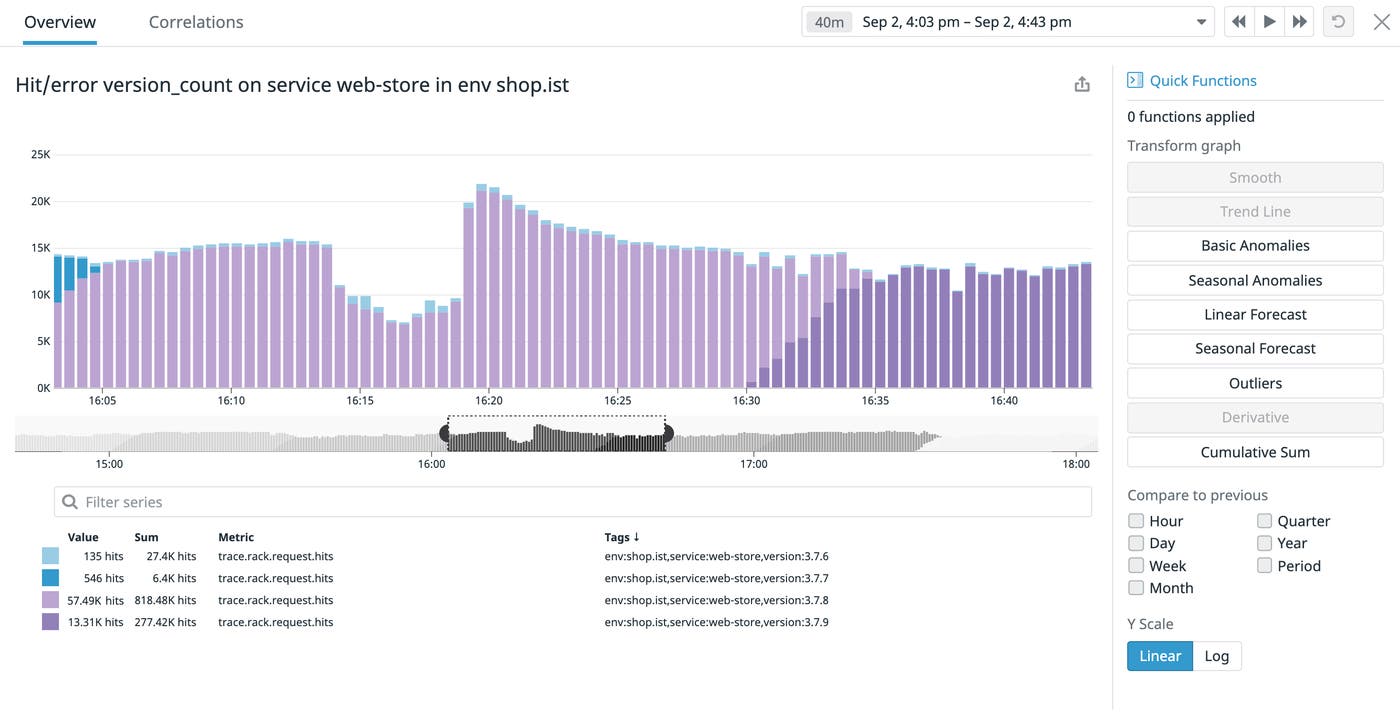The image size is (1400, 725).
Task: Close the fullscreen graph with X
Action: pyautogui.click(x=1381, y=22)
